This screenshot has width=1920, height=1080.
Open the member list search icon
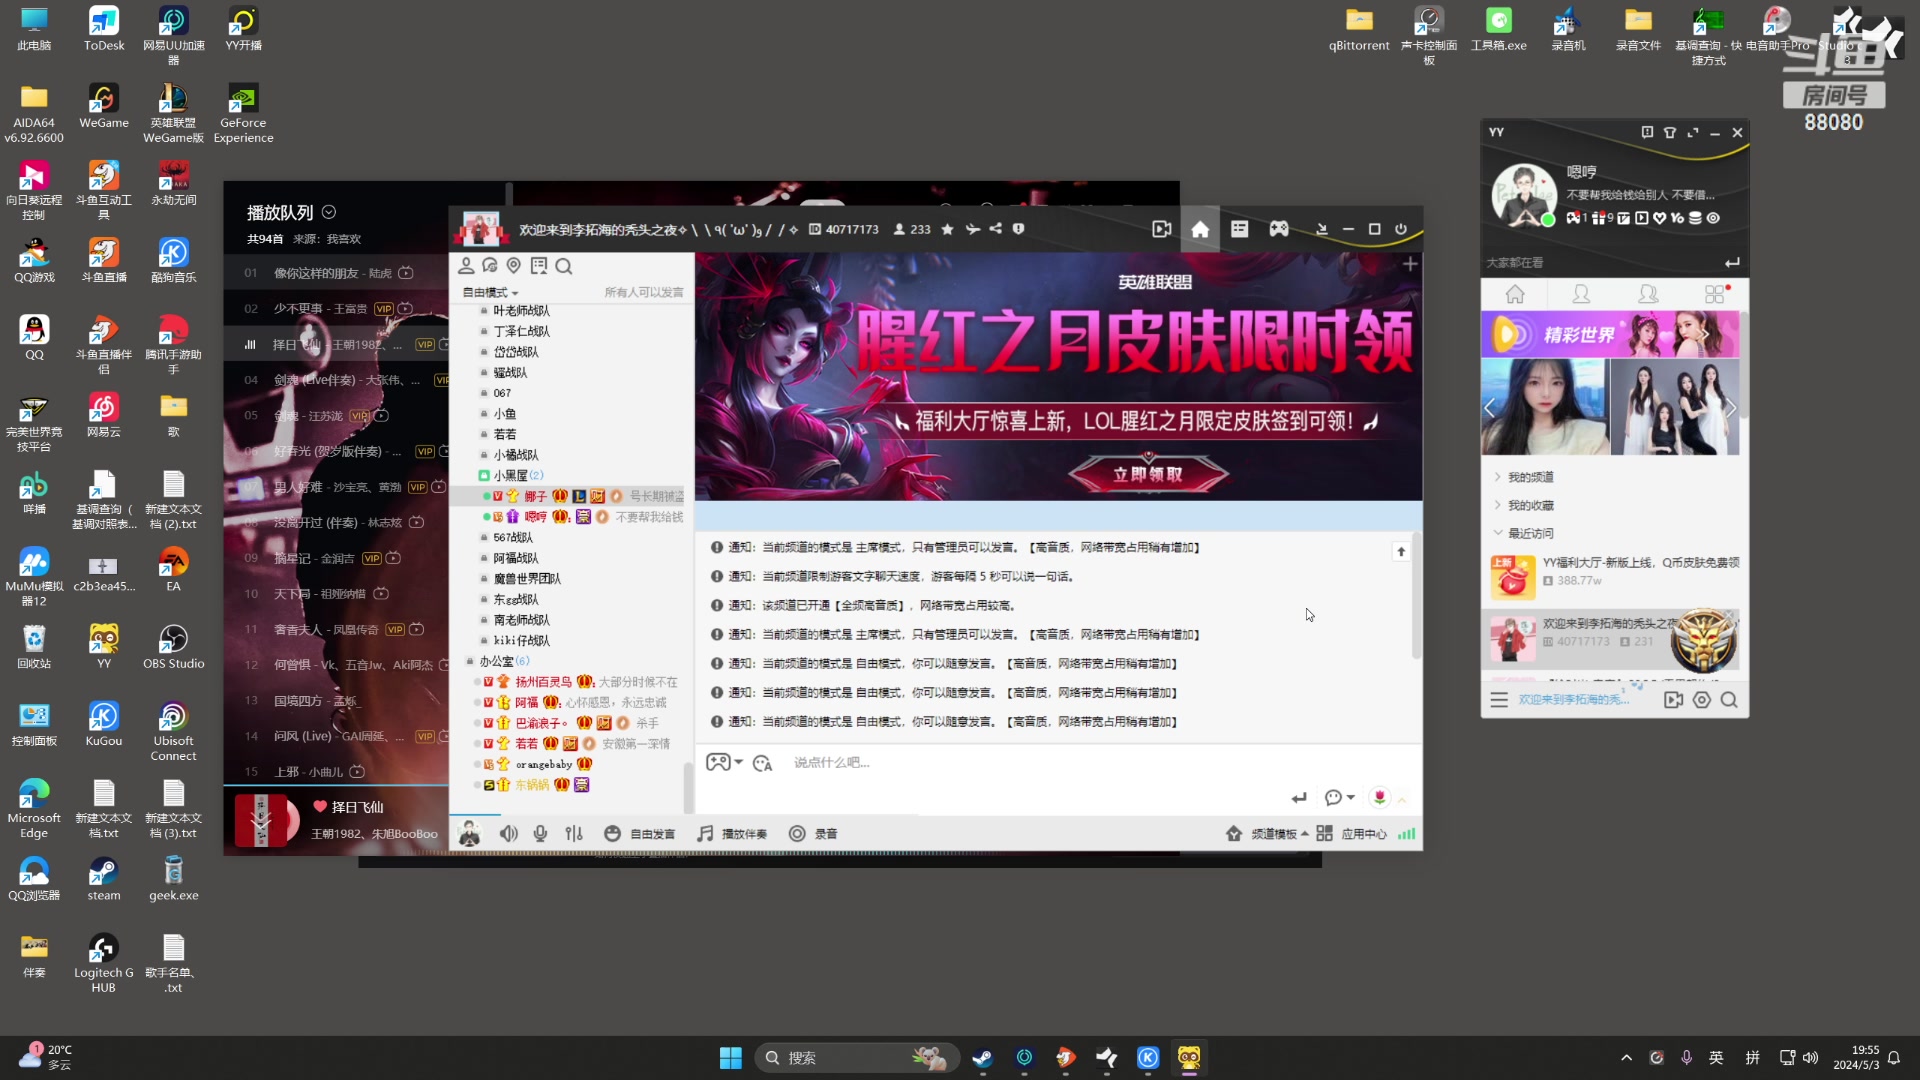[x=565, y=266]
